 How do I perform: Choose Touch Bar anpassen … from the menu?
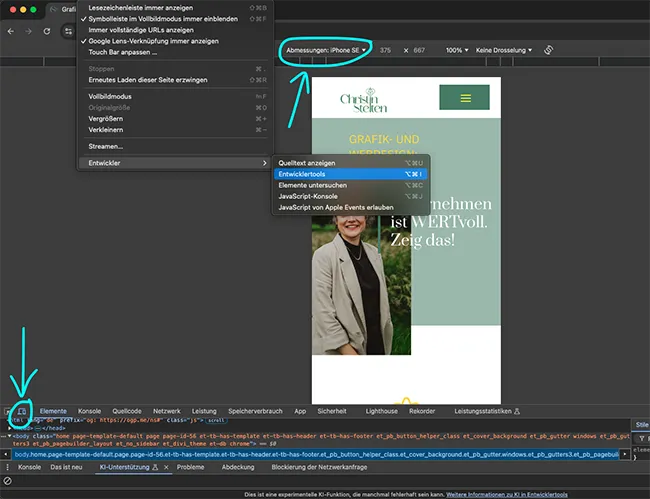(122, 52)
